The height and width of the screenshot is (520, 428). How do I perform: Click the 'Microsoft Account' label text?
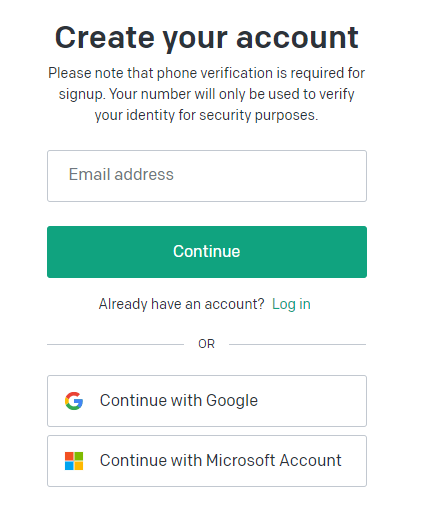pyautogui.click(x=274, y=461)
